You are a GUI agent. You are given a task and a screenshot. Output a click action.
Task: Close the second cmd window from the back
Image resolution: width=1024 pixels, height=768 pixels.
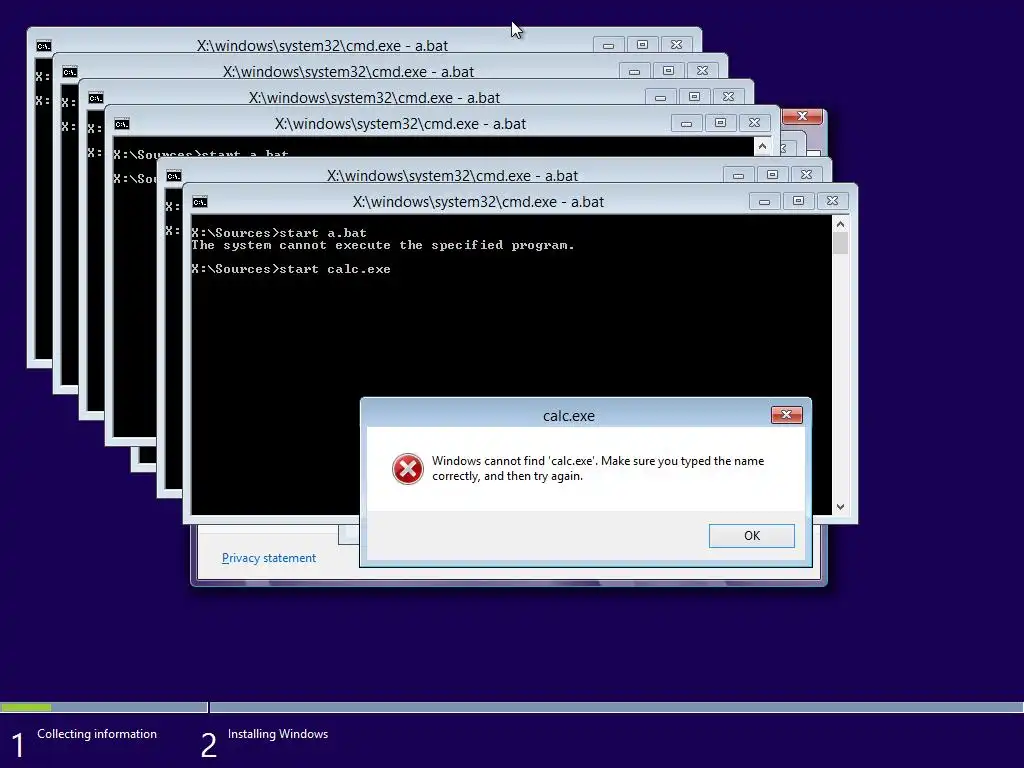coord(702,71)
